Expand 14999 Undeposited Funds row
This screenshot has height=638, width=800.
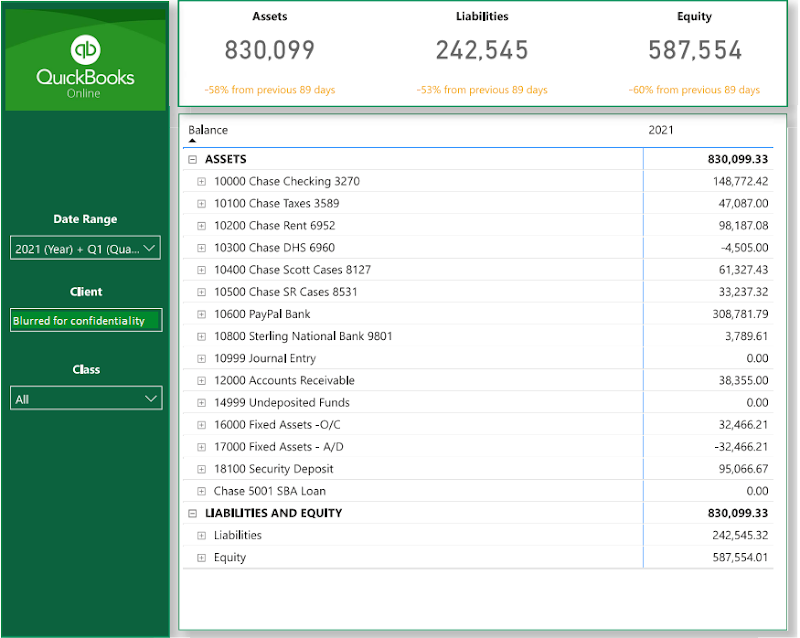[202, 403]
